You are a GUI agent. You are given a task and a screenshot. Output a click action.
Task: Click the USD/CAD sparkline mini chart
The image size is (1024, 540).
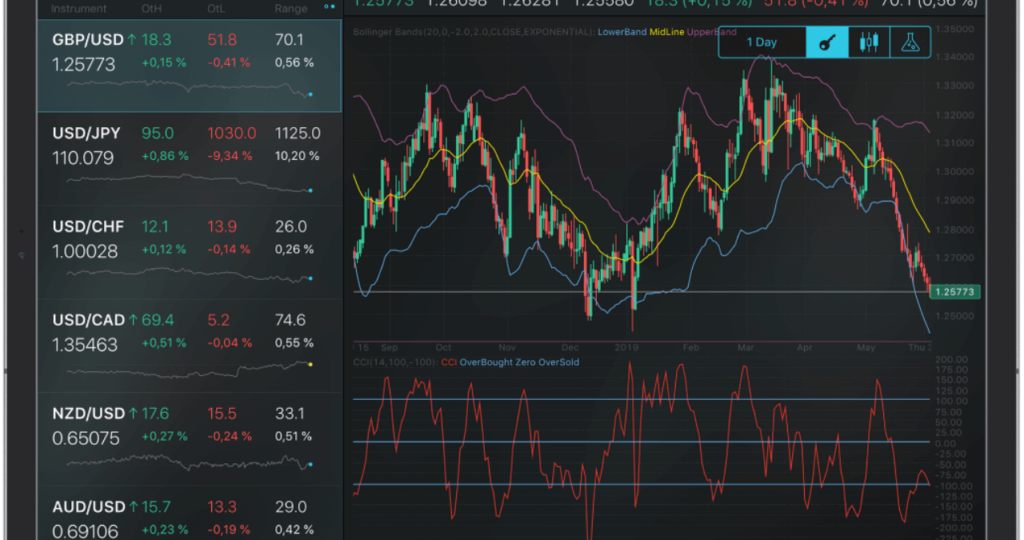(x=189, y=370)
